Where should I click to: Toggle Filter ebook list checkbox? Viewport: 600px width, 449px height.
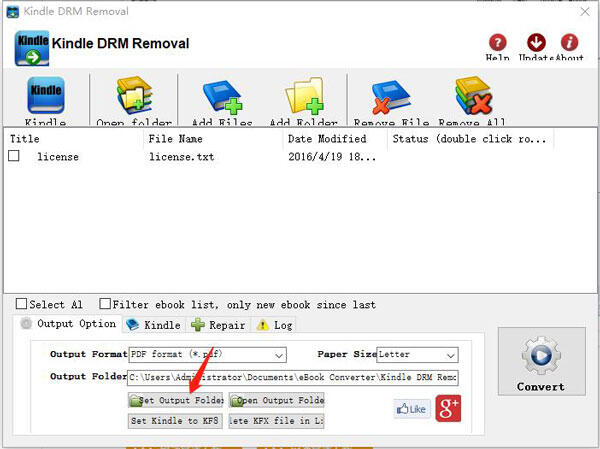click(105, 304)
